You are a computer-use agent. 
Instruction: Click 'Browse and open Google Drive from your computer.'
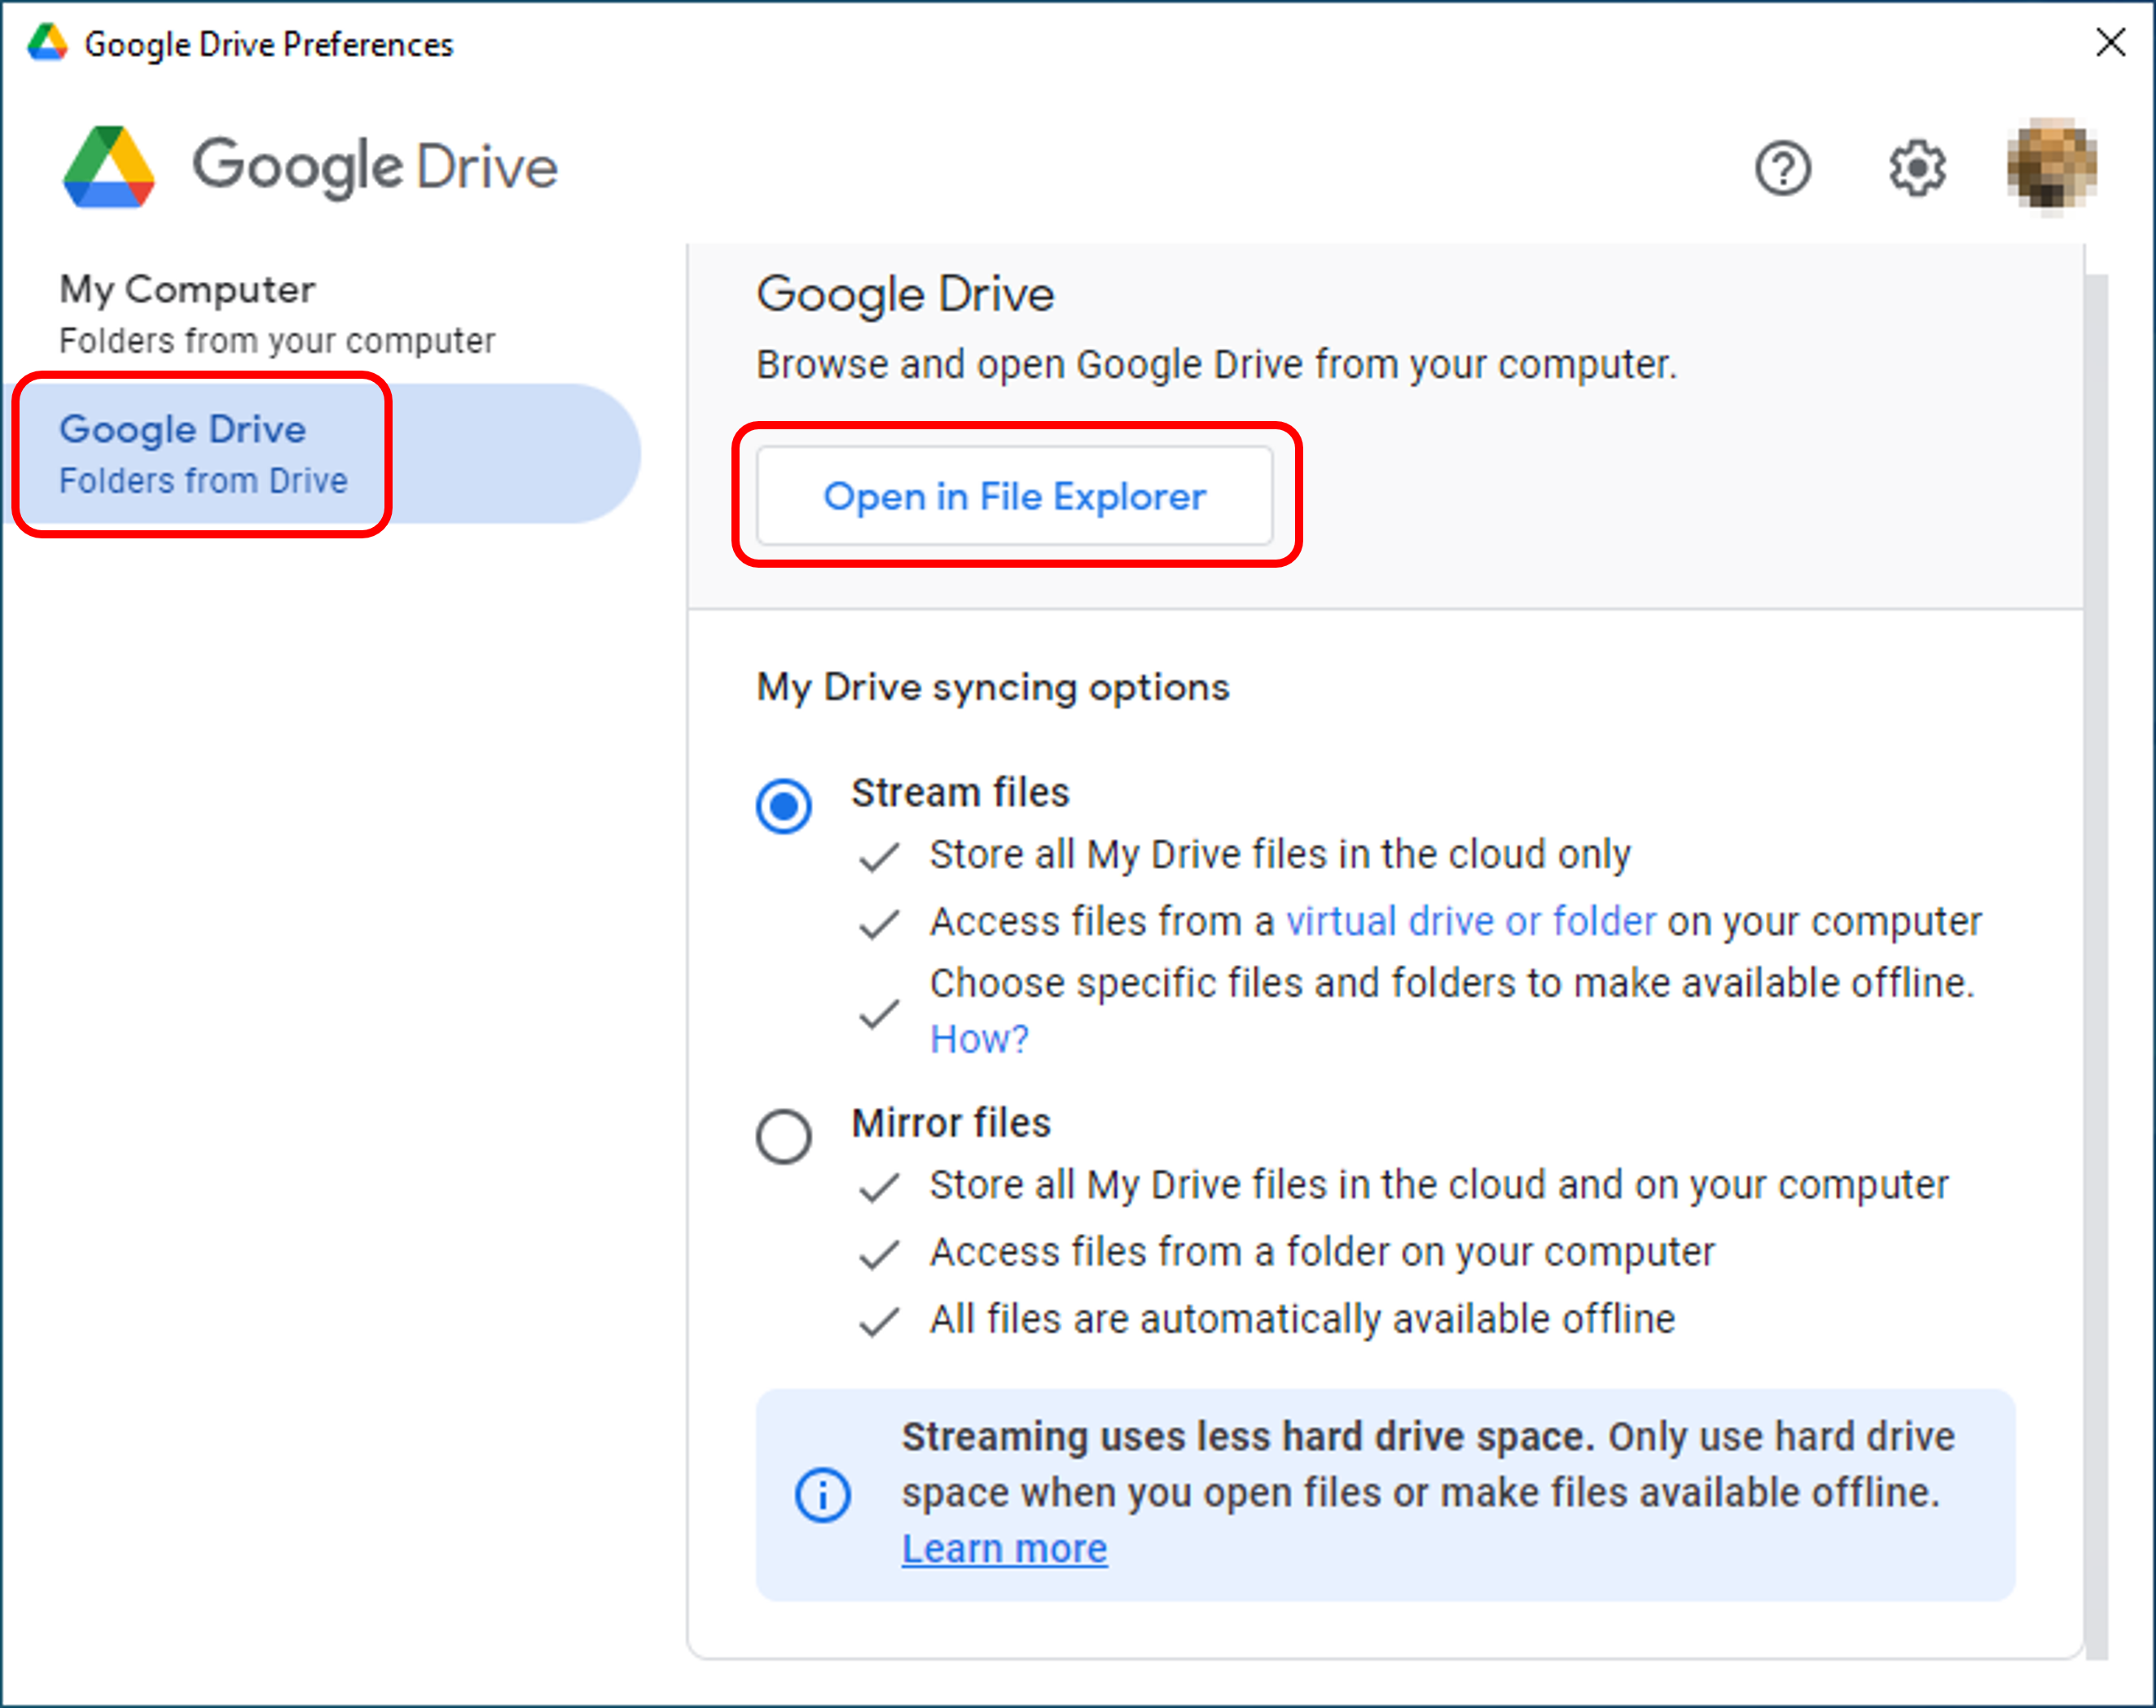tap(1216, 365)
